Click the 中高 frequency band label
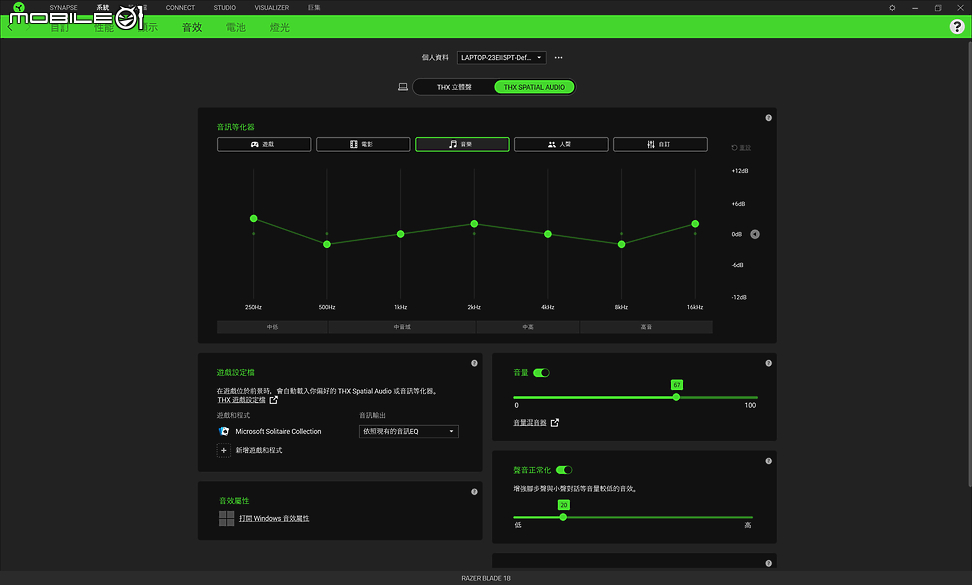The height and width of the screenshot is (585, 972). coord(528,327)
